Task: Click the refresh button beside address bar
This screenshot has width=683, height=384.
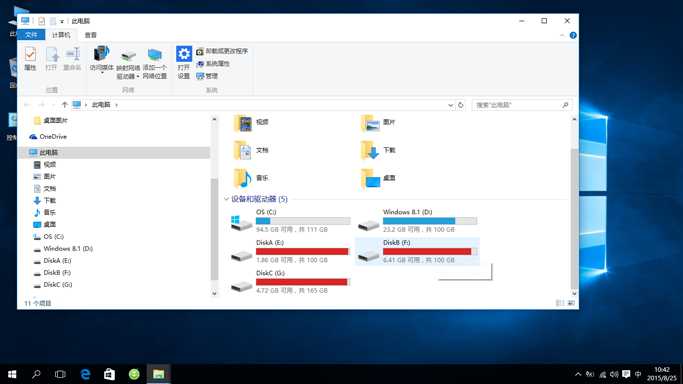Action: tap(460, 105)
